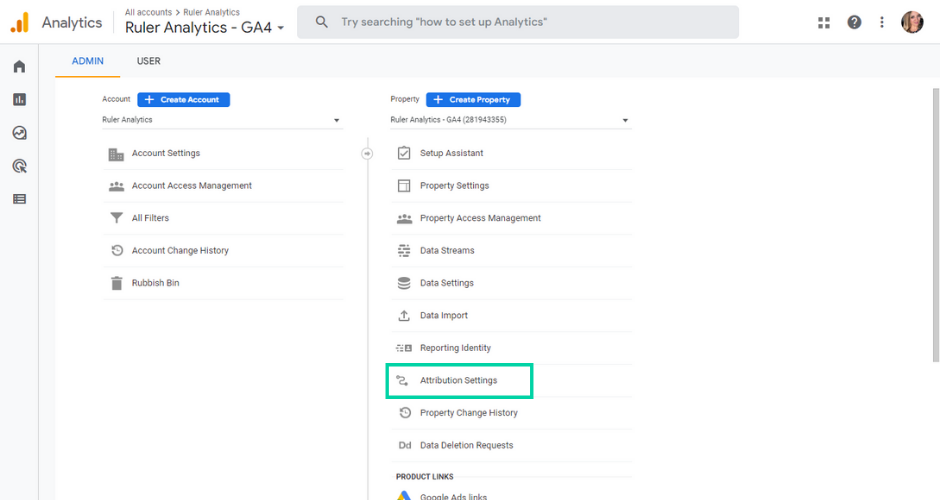Click the Google apps grid icon
This screenshot has height=500, width=940.
click(824, 22)
